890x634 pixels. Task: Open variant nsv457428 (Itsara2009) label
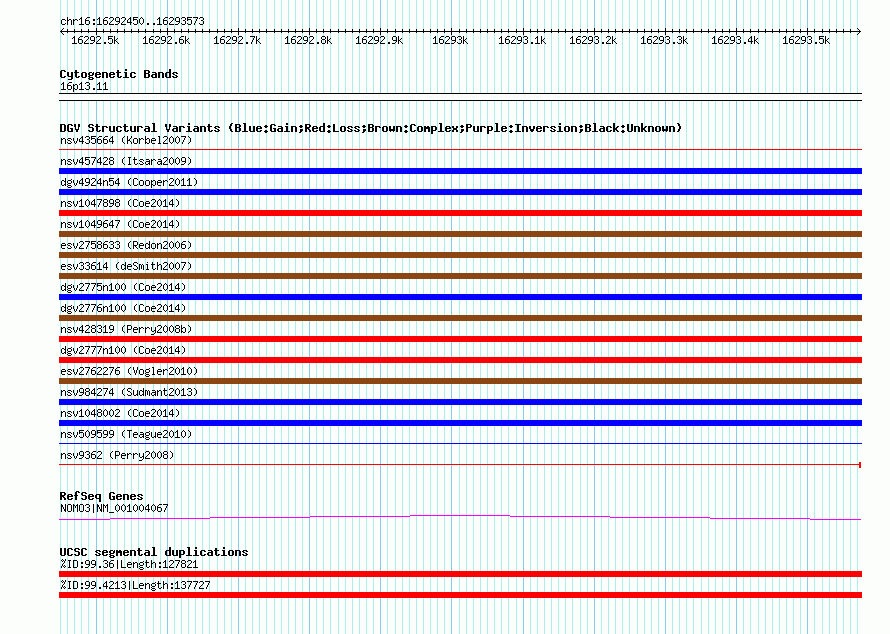[x=126, y=161]
